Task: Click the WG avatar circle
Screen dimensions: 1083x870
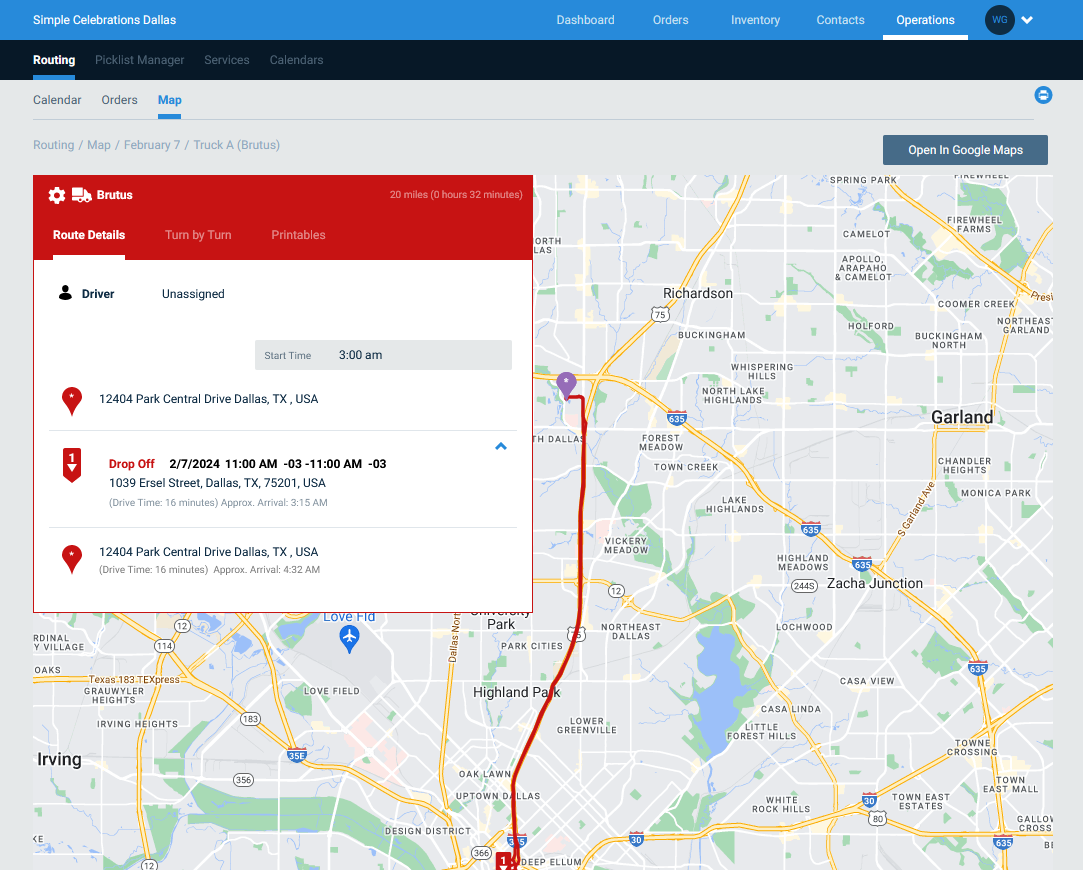Action: pos(999,20)
